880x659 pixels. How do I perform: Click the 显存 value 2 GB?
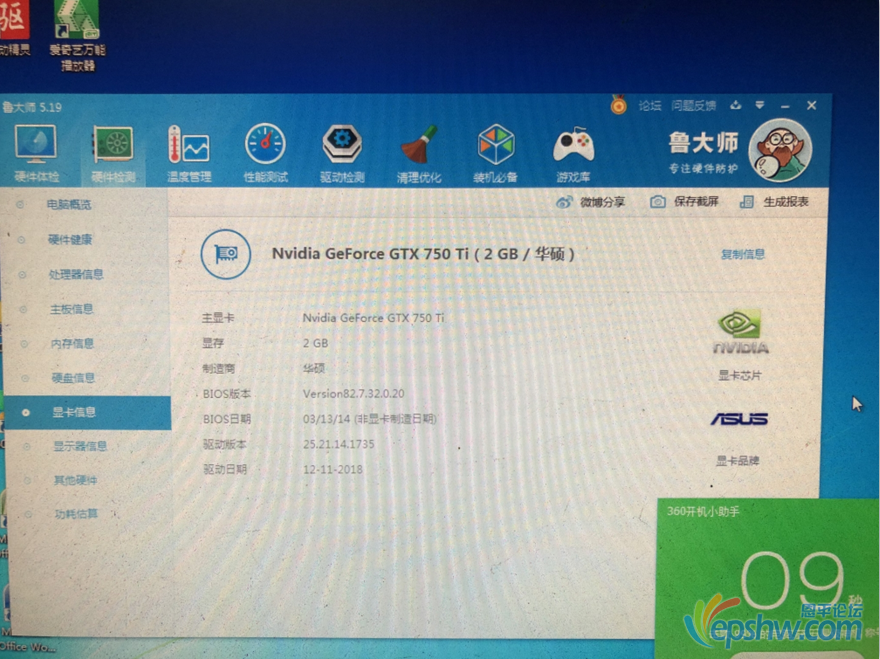(x=315, y=343)
